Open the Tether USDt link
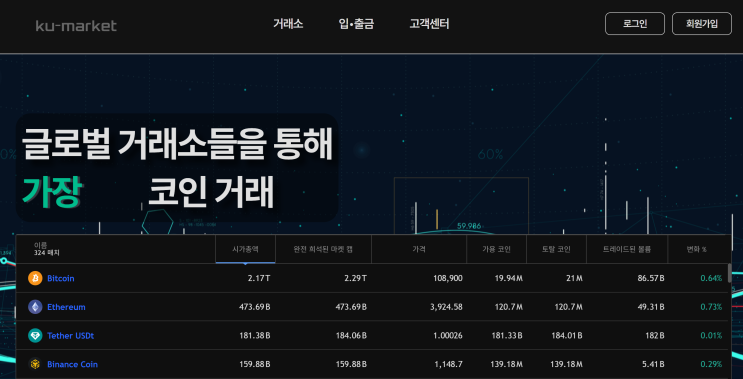The height and width of the screenshot is (379, 743). (x=71, y=336)
